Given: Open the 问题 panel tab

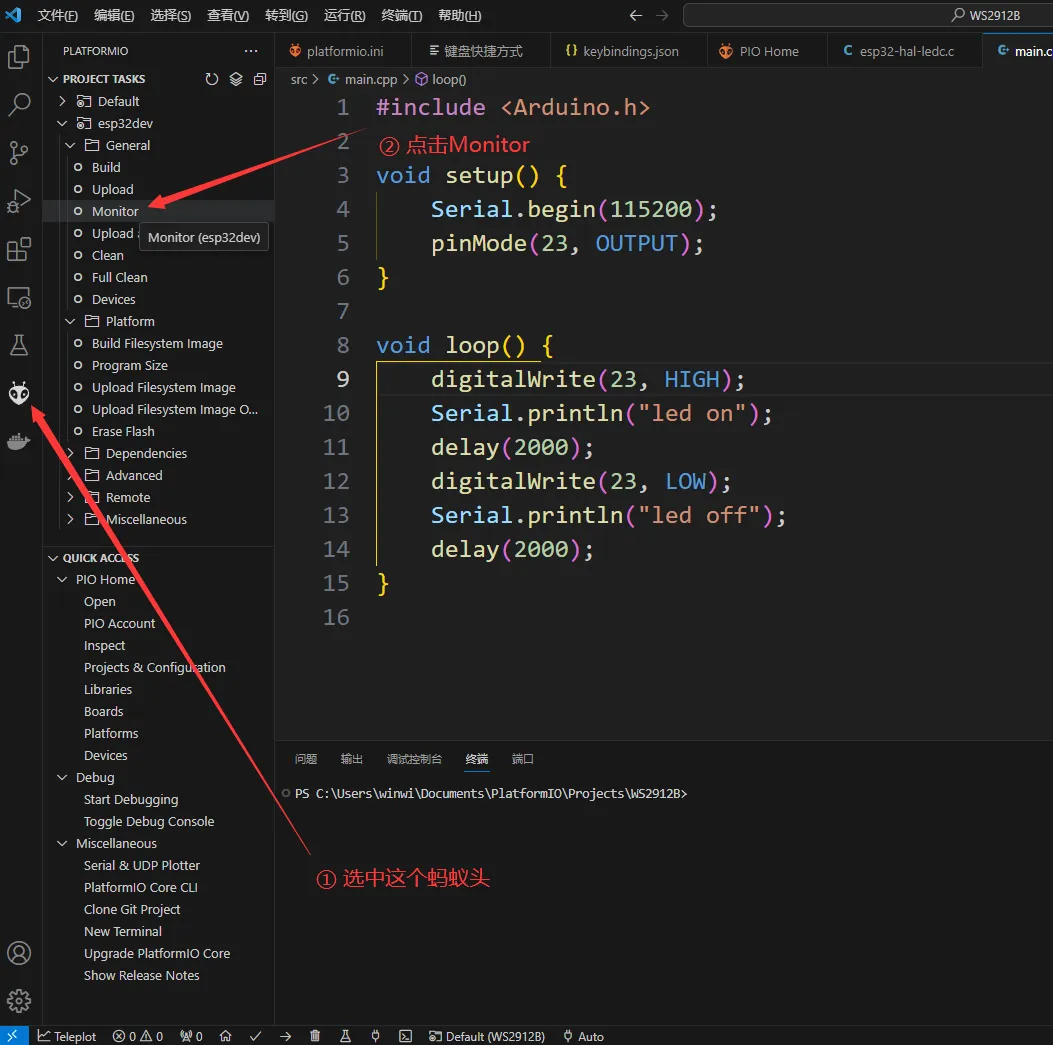Looking at the screenshot, I should [306, 759].
